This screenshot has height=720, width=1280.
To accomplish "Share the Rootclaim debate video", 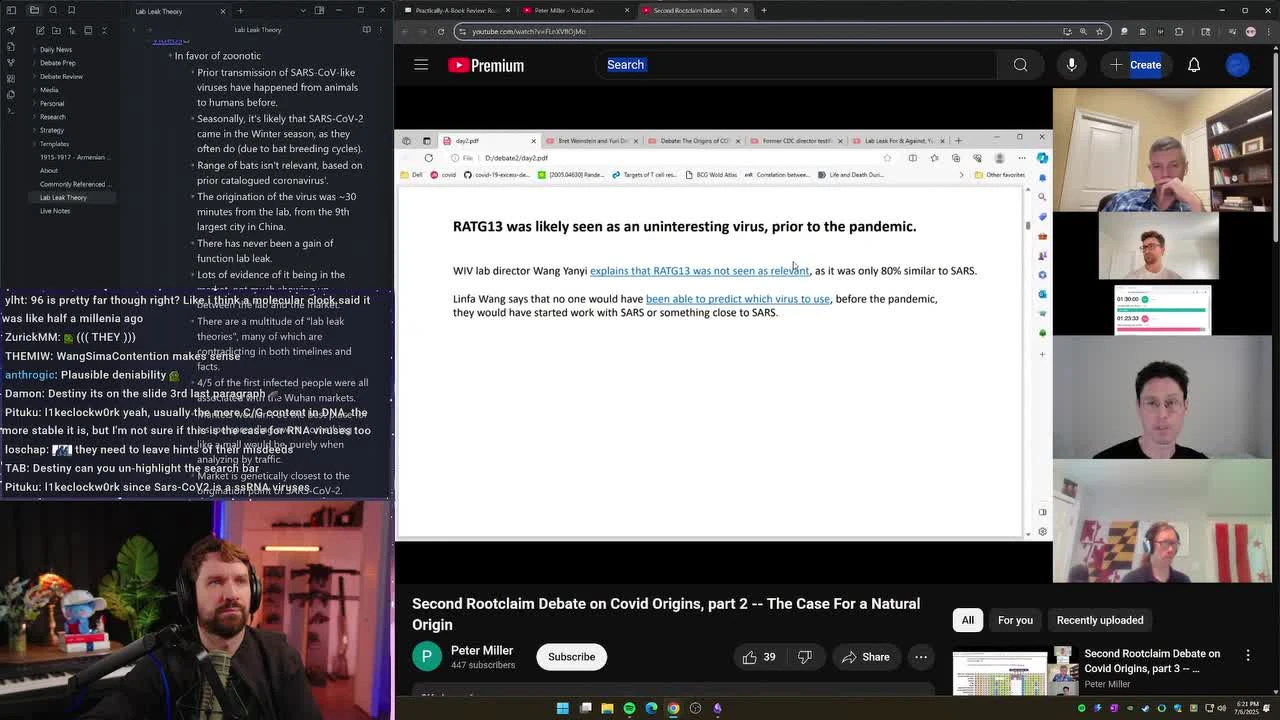I will tap(866, 657).
